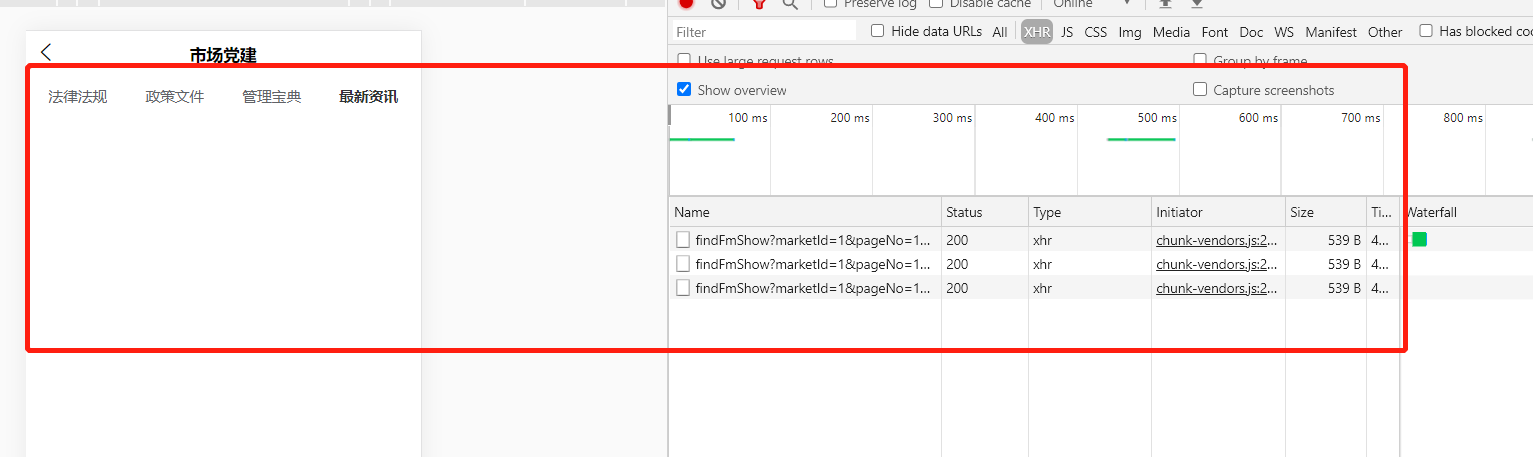Select the JS request type filter

(x=1067, y=32)
